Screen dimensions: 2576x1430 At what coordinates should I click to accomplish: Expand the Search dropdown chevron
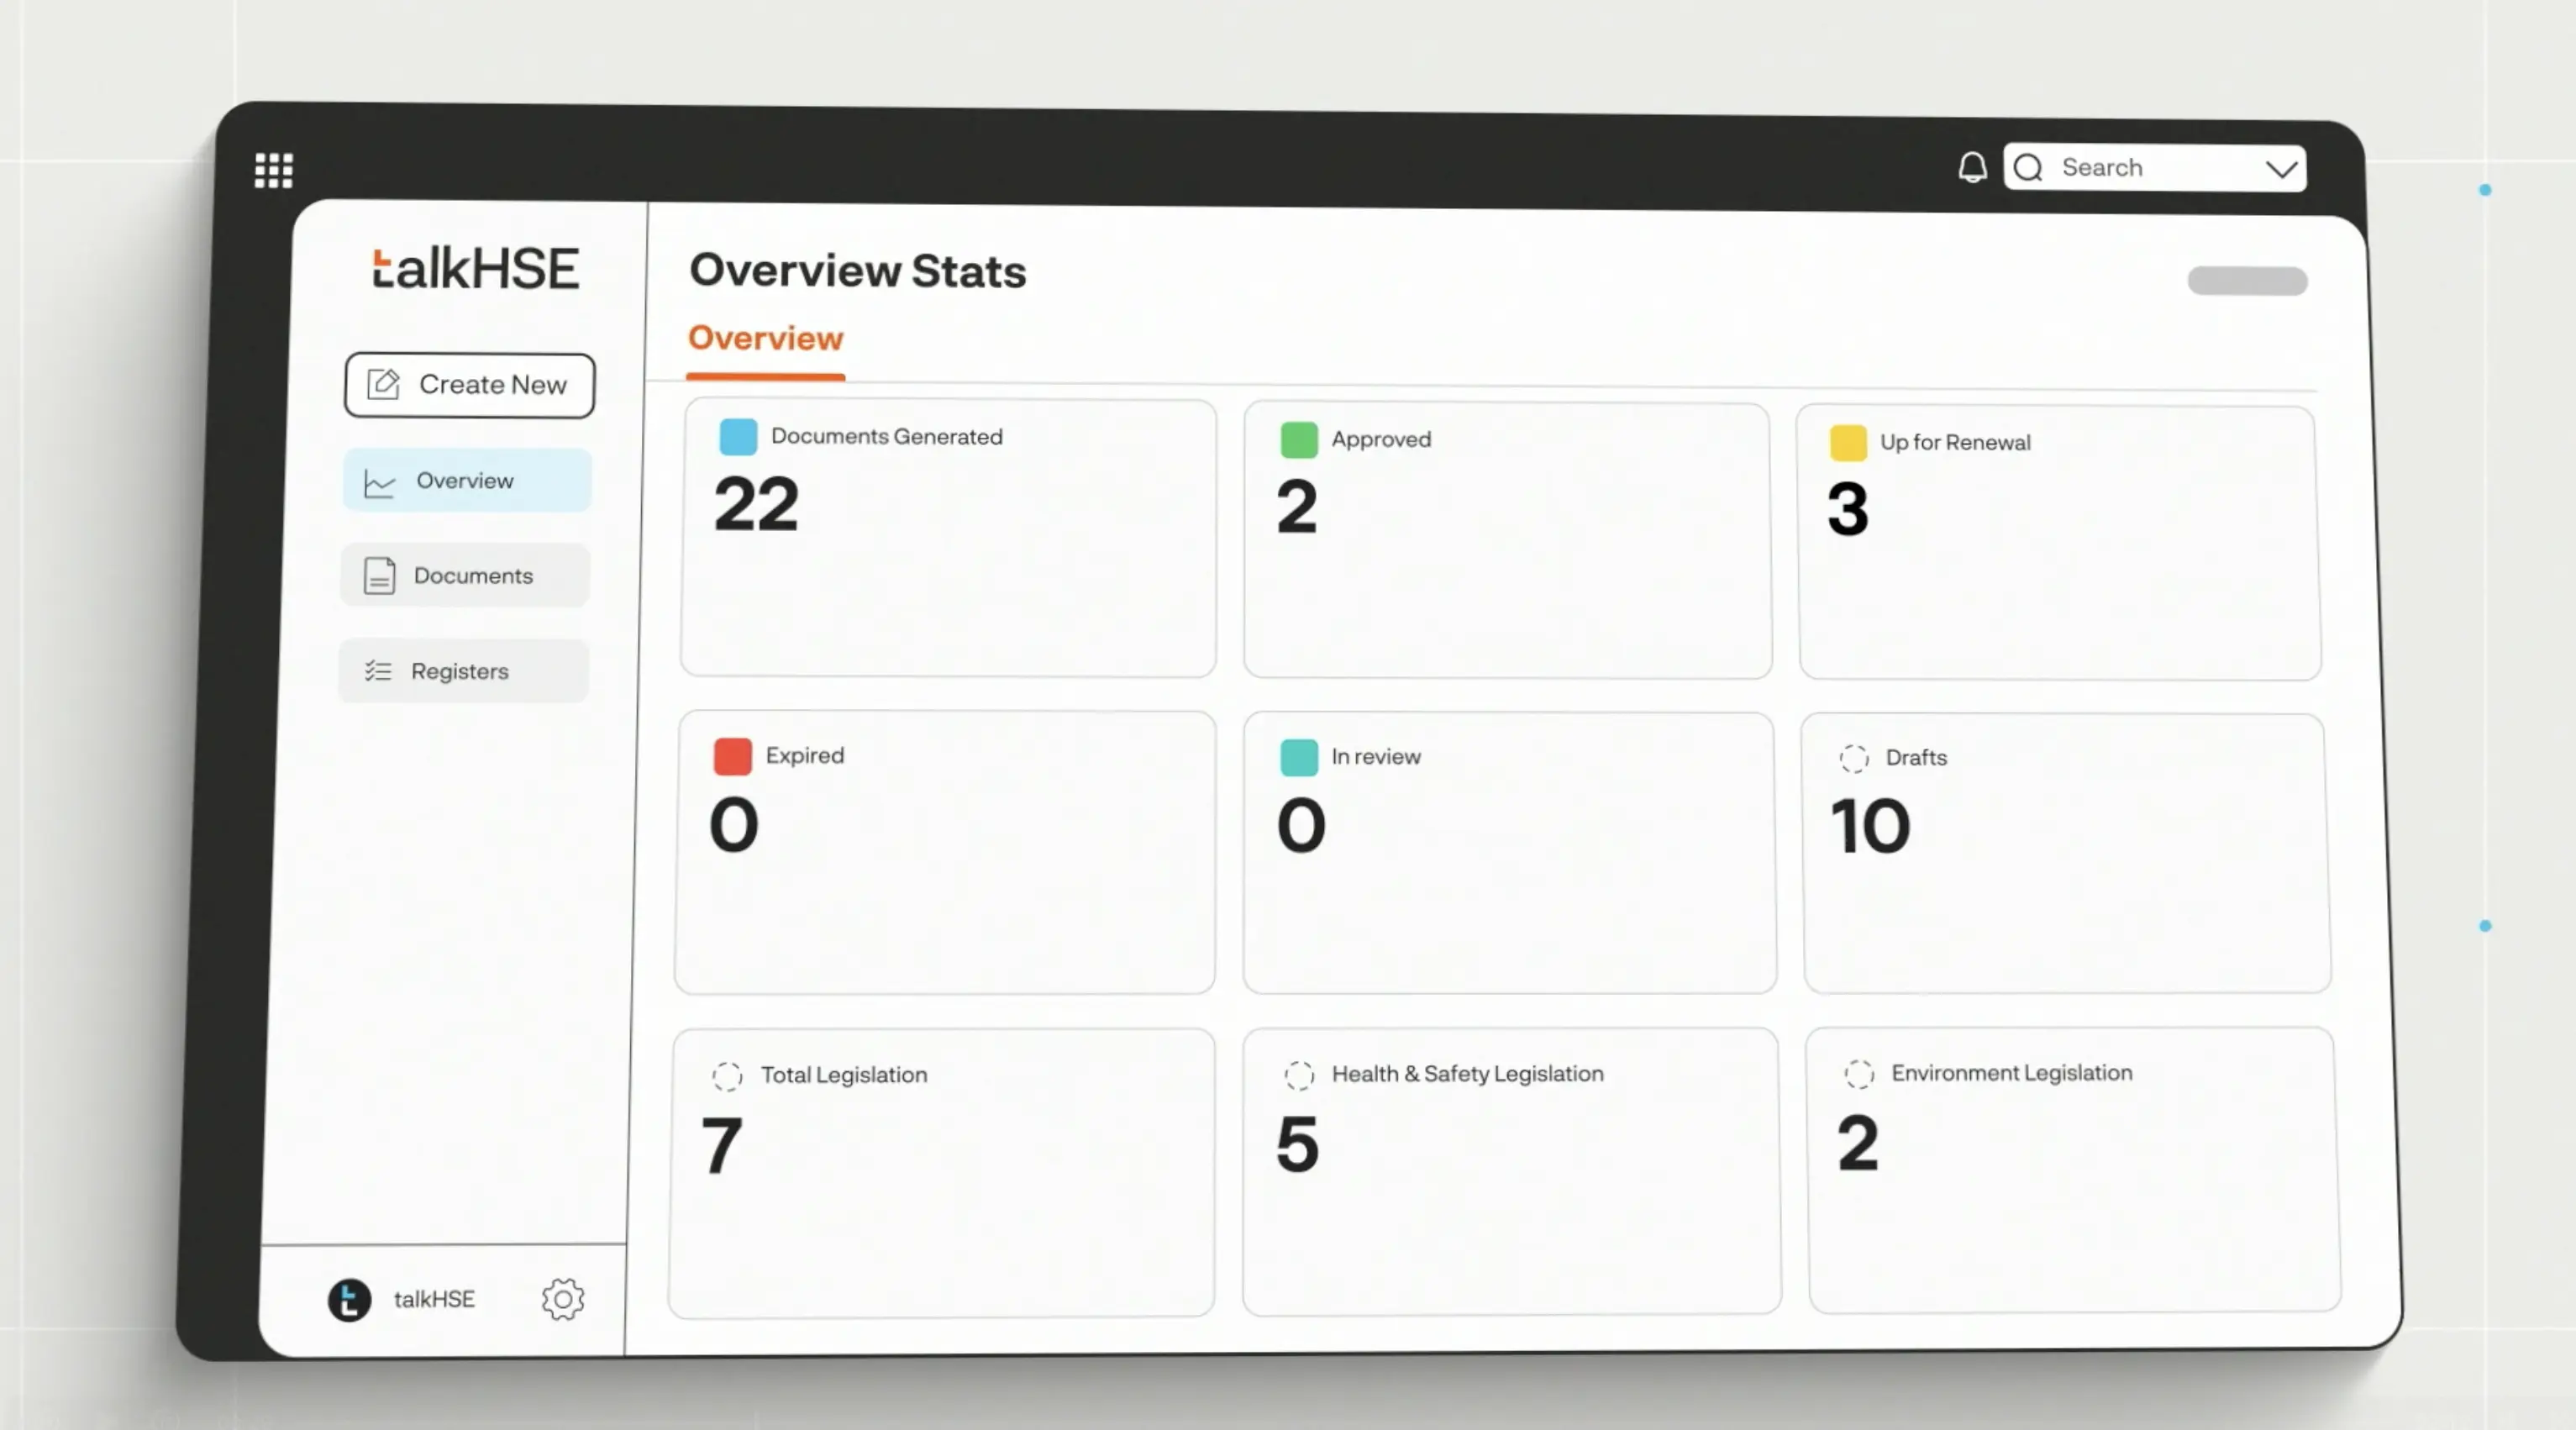(2281, 169)
